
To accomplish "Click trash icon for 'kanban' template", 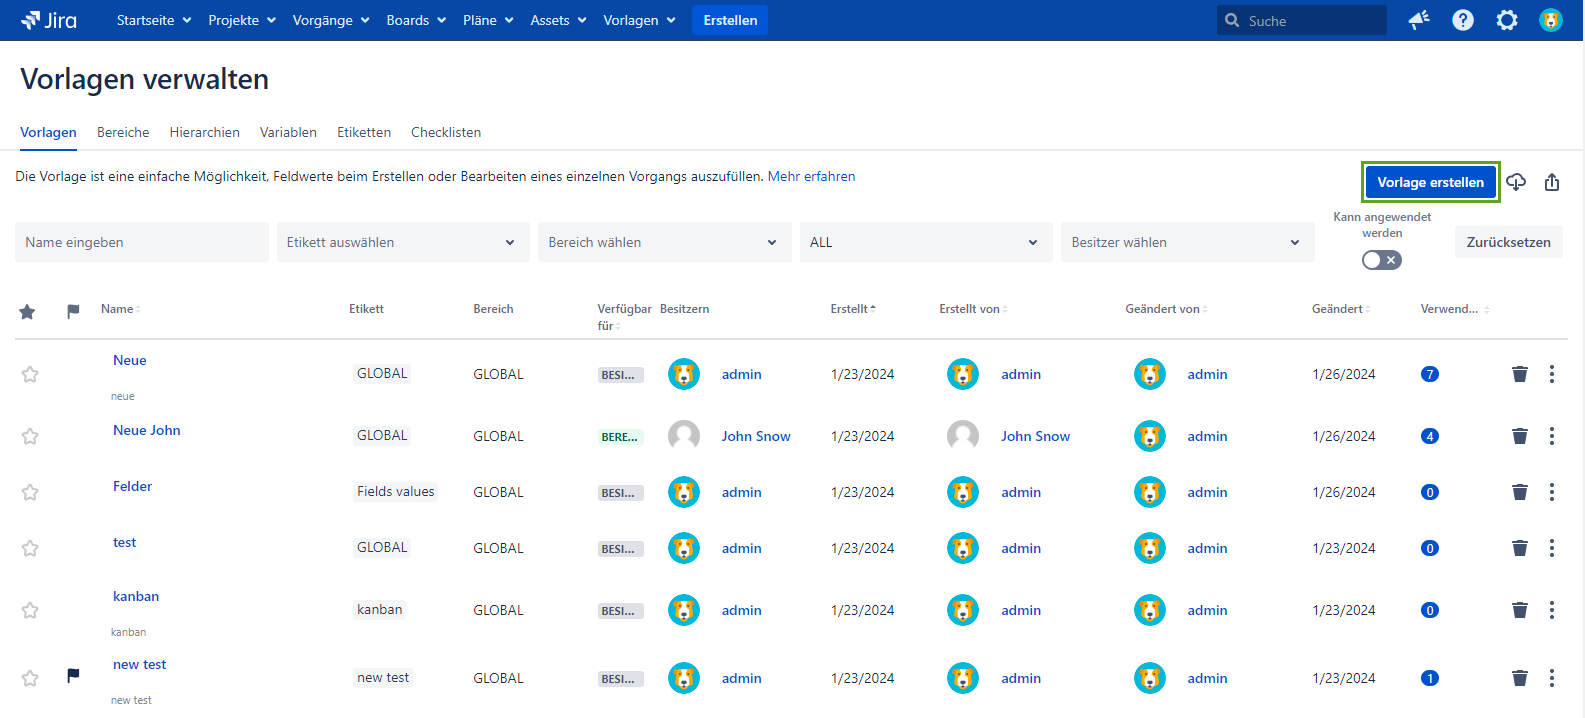I will point(1519,610).
